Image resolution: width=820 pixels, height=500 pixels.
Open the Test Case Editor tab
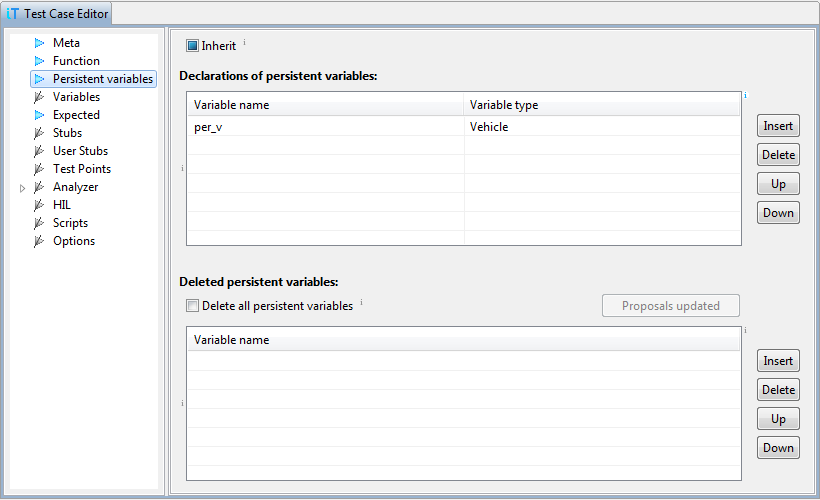pos(57,14)
